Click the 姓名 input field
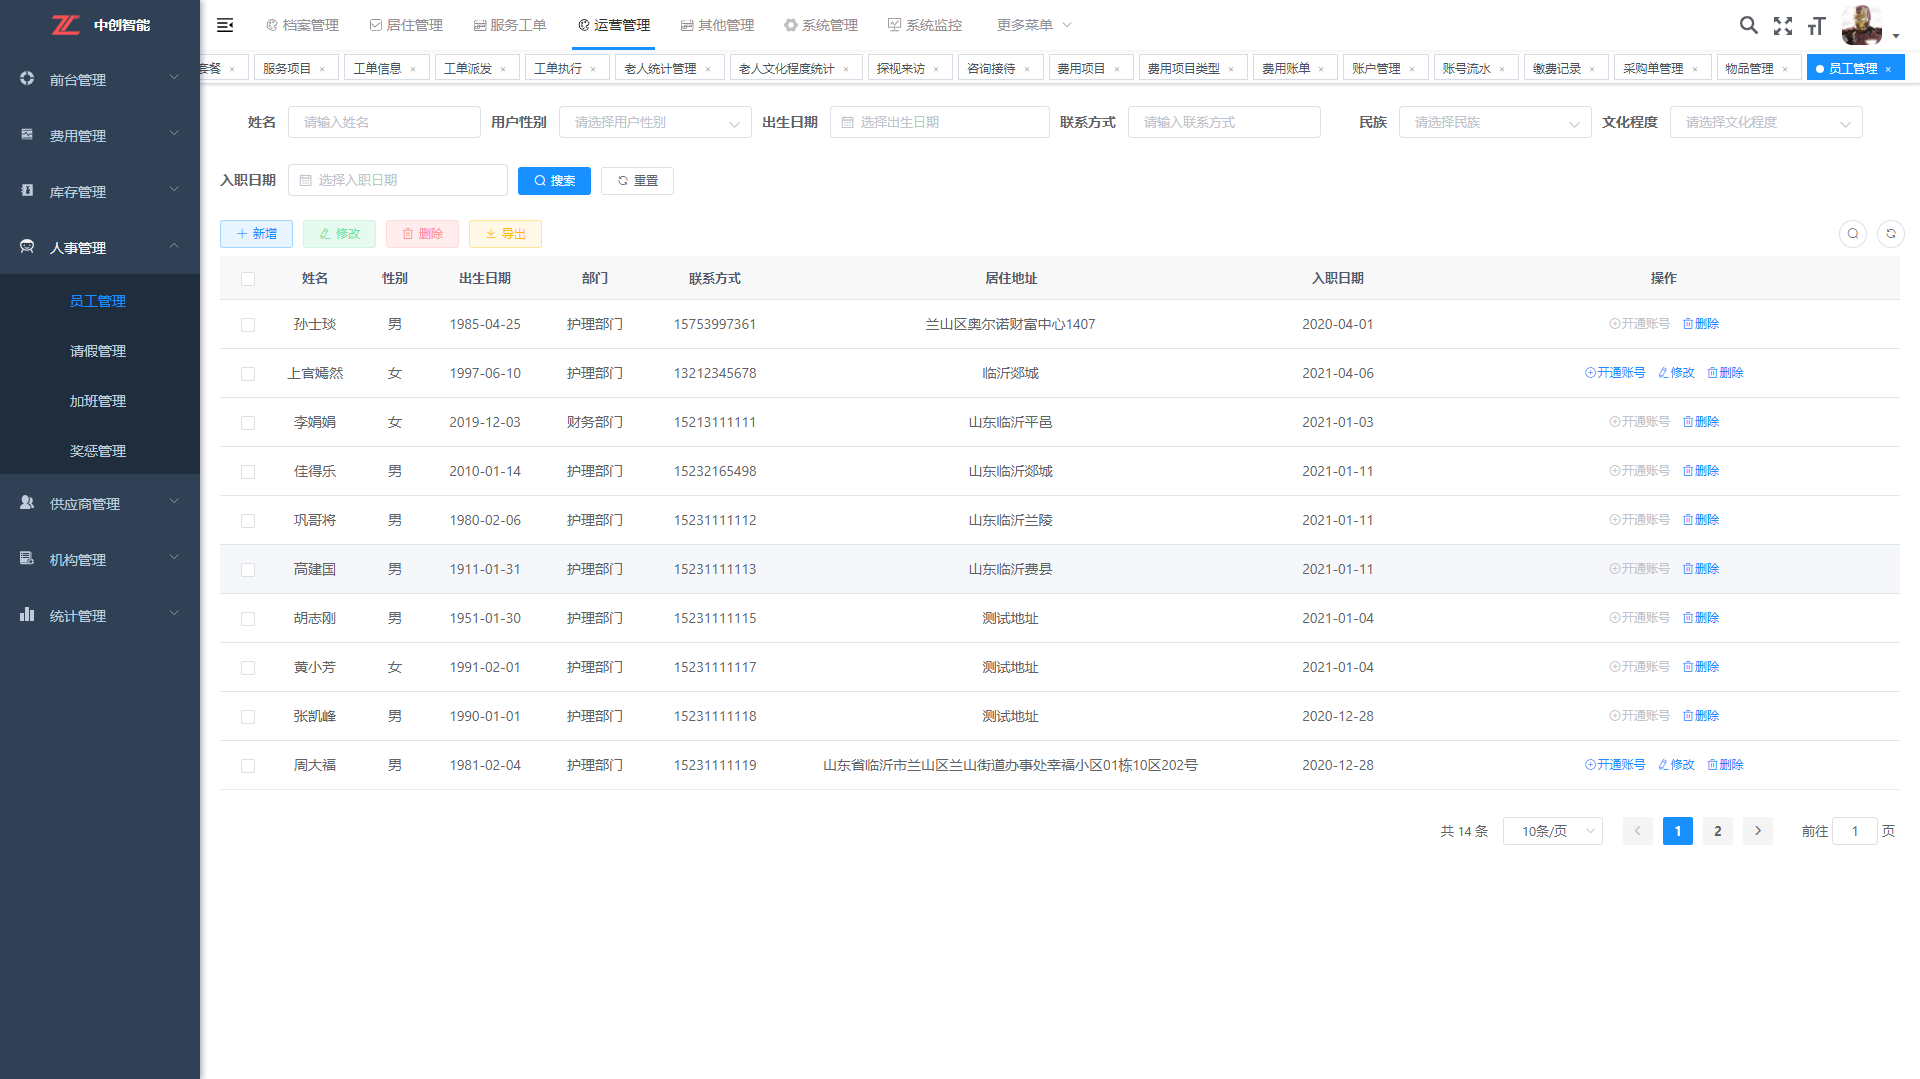 [x=384, y=123]
